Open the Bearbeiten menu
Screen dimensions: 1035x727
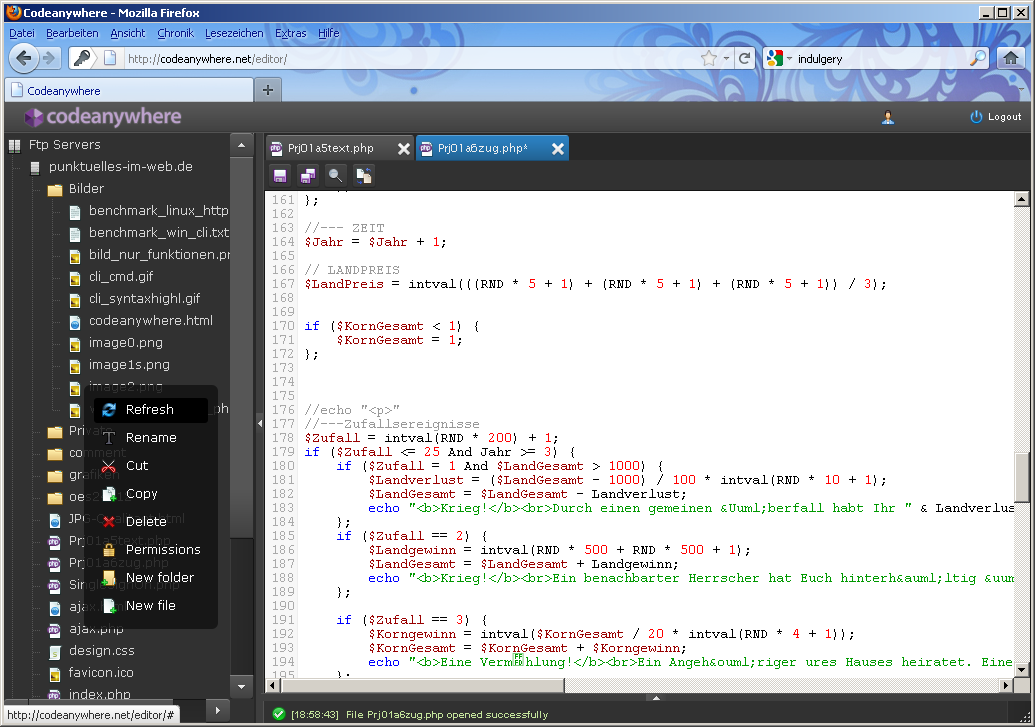click(72, 33)
